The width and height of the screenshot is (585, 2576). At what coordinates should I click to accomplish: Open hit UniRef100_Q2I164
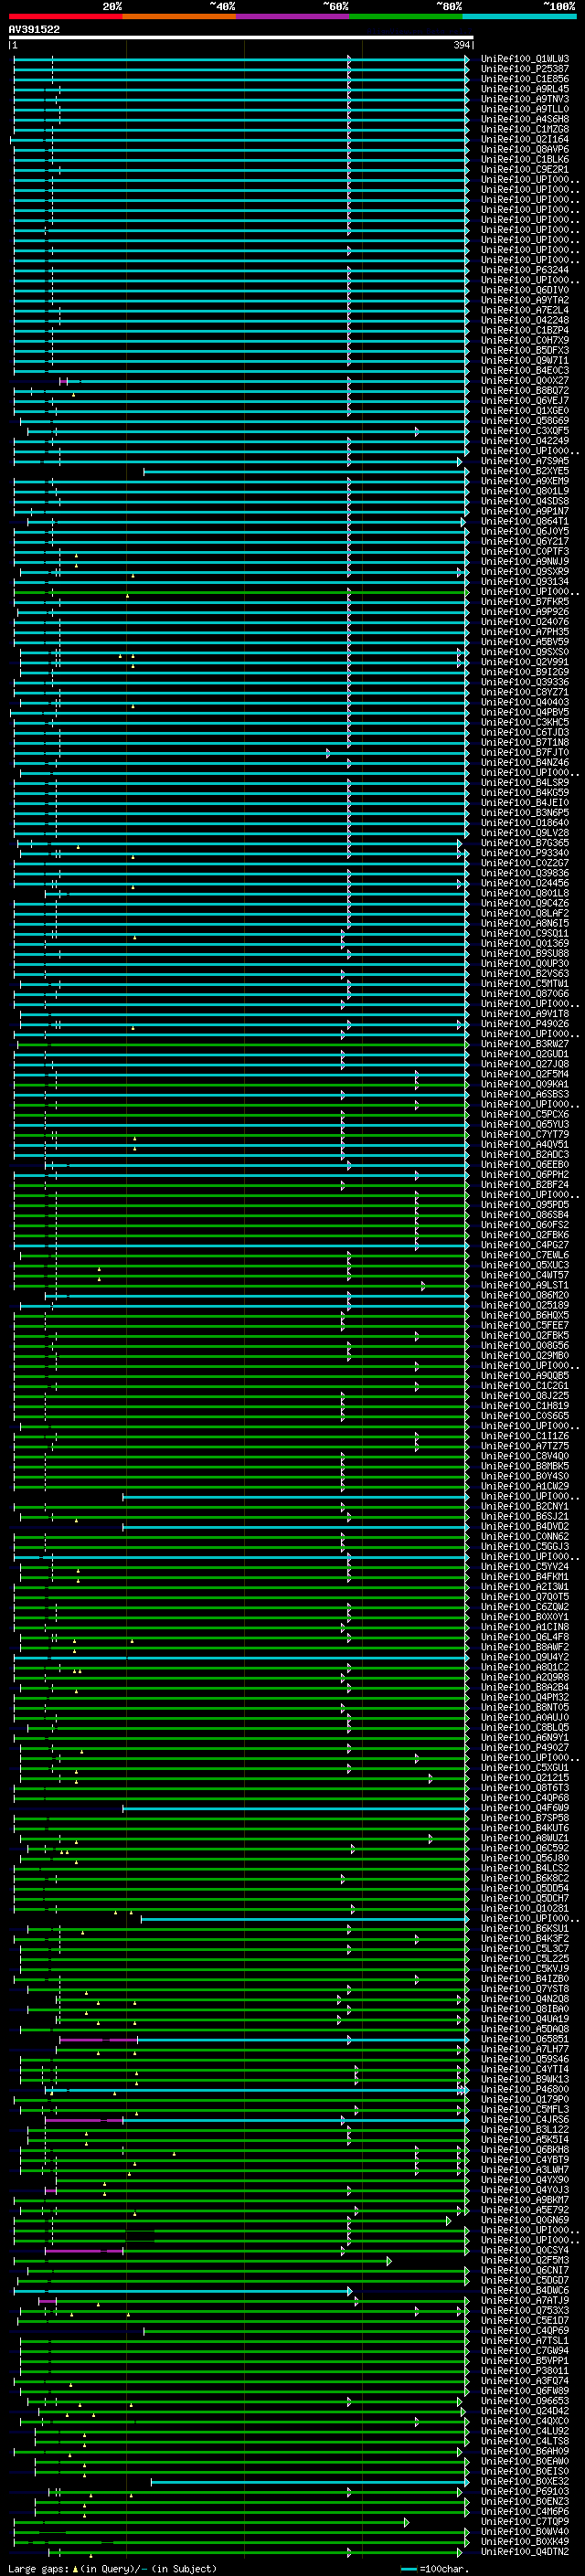[525, 139]
